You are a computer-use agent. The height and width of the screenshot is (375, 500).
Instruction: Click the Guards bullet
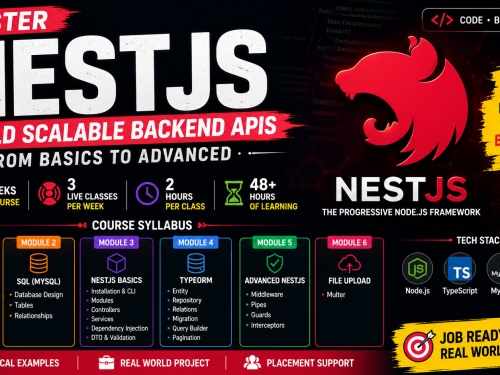(x=258, y=315)
